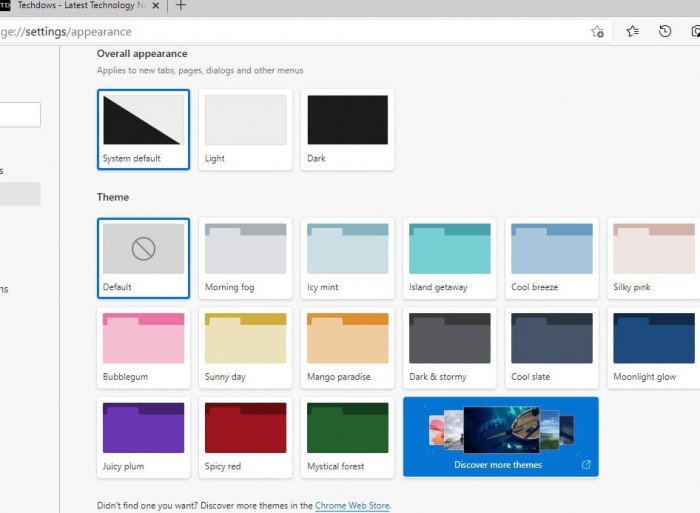Choose the Bubblegum theme
The width and height of the screenshot is (700, 513).
click(143, 347)
